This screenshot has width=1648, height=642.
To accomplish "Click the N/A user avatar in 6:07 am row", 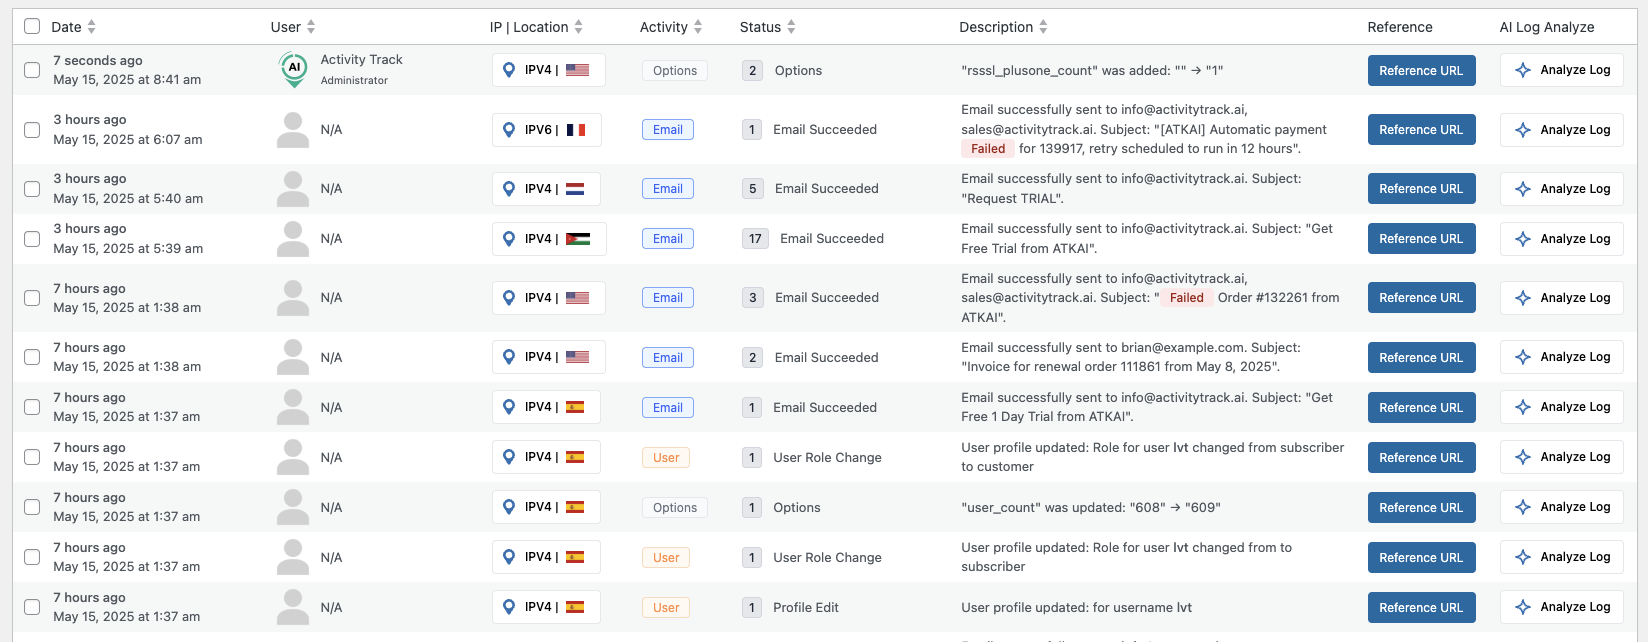I will click(x=293, y=130).
